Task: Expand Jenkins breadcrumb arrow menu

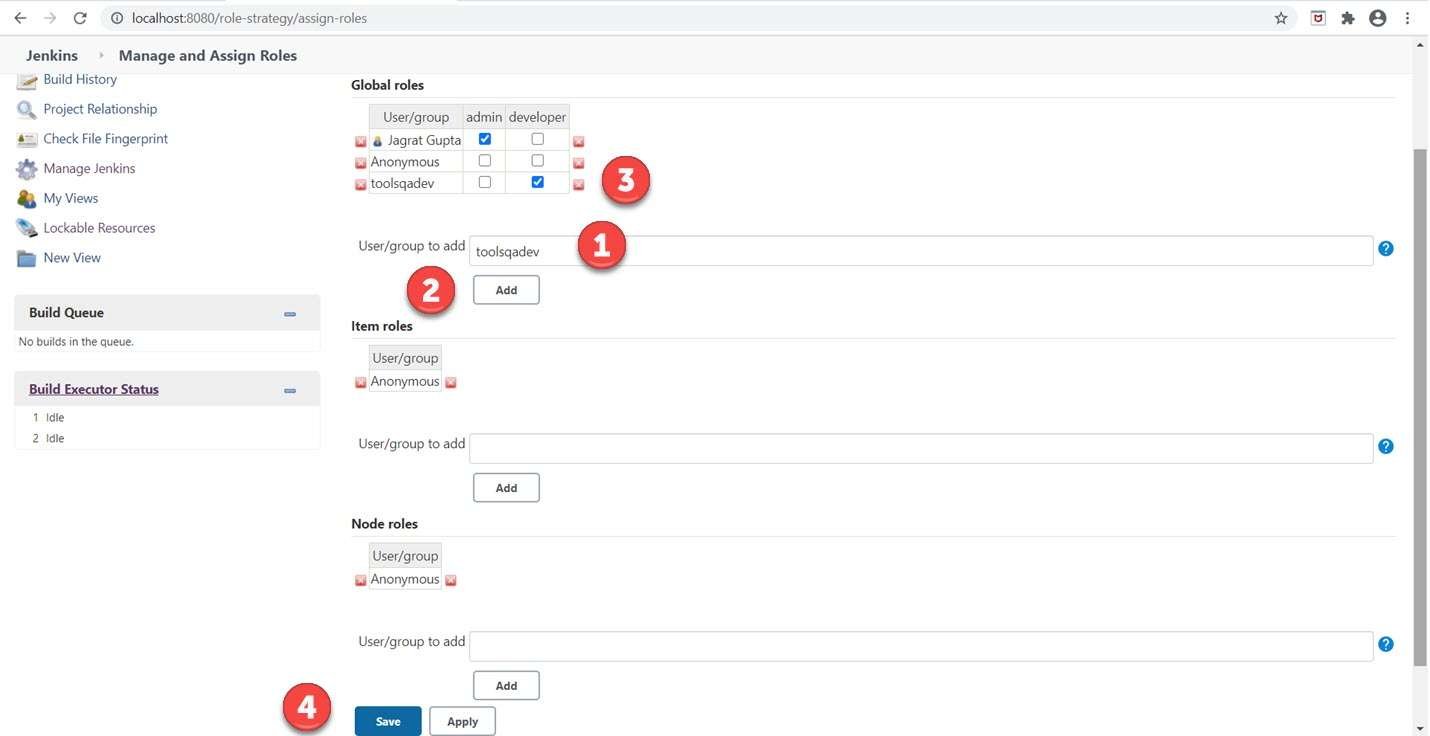Action: pos(101,56)
